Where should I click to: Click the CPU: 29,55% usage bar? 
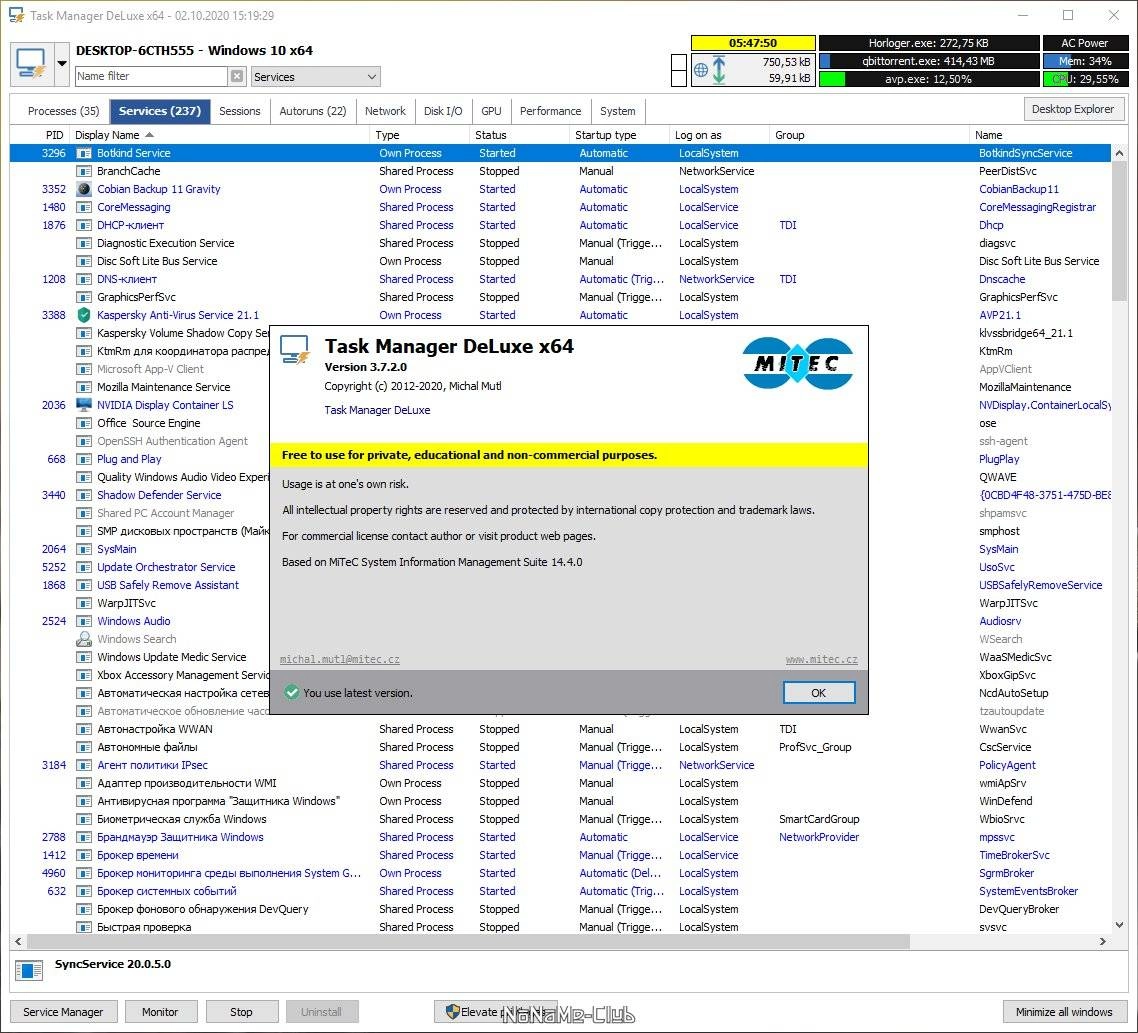[1085, 78]
